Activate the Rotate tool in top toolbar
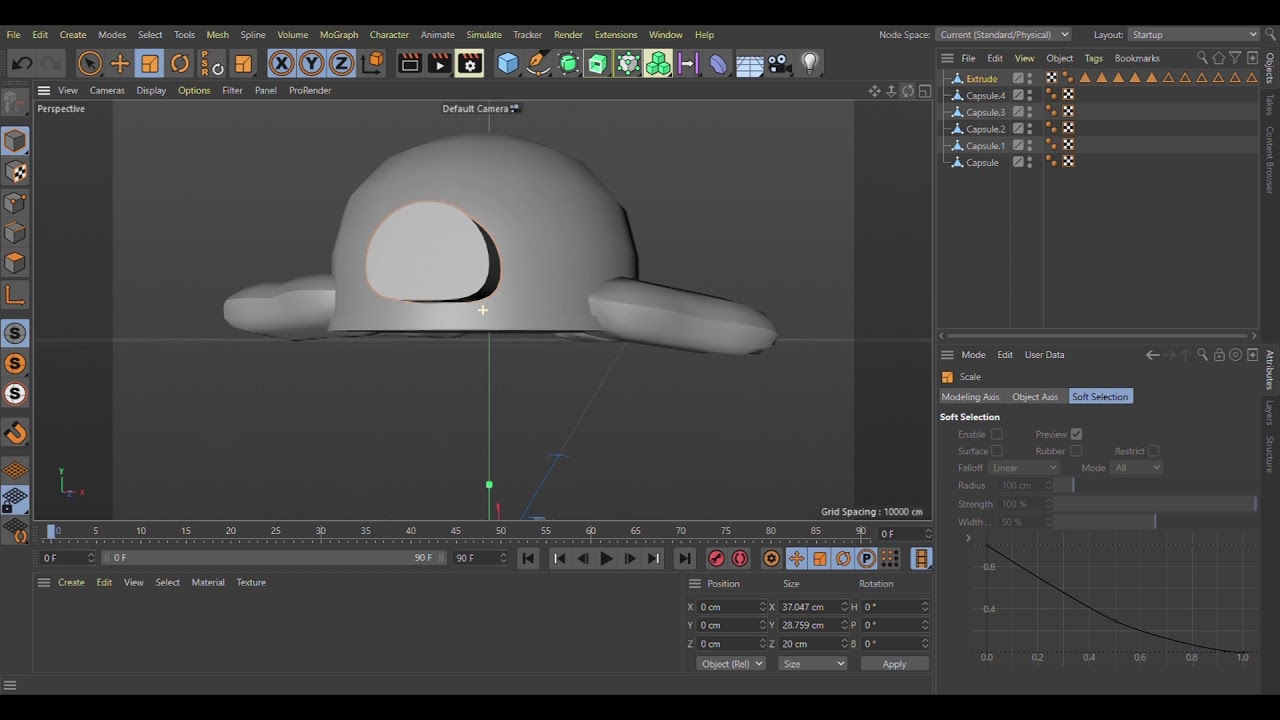The width and height of the screenshot is (1280, 720). tap(180, 64)
